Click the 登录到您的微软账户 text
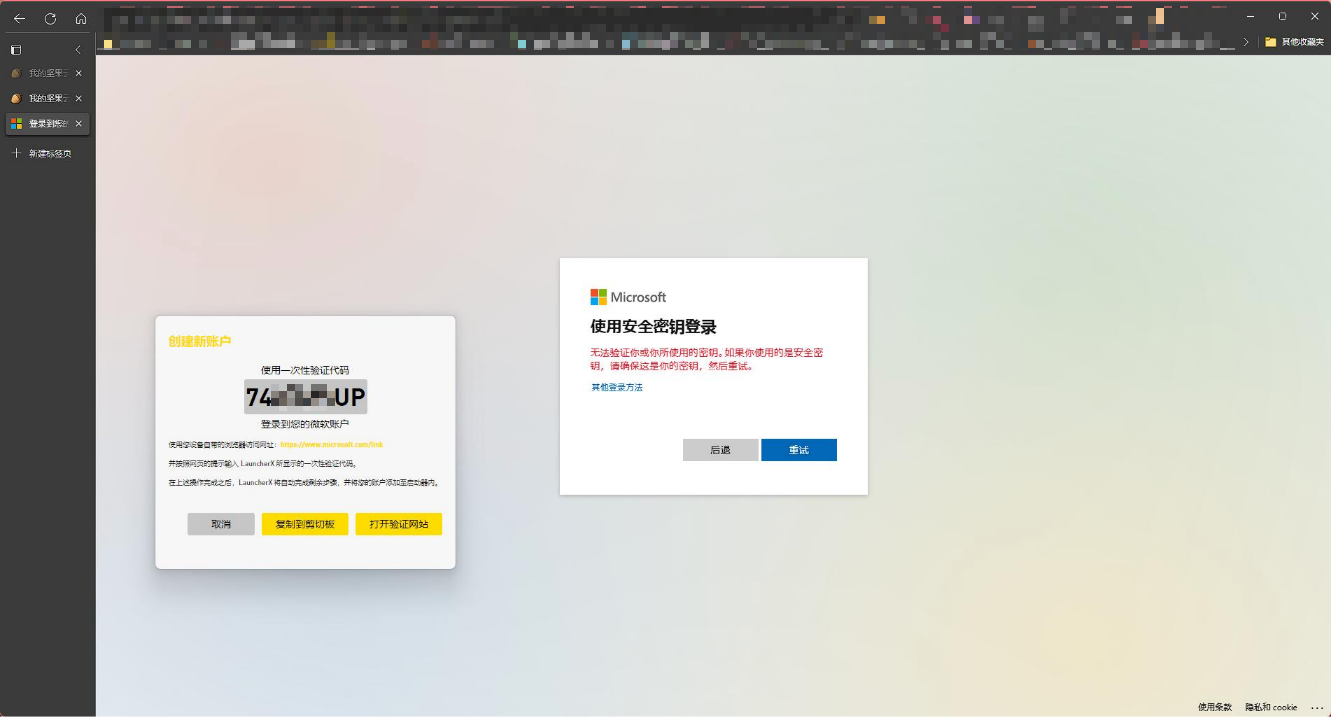 pyautogui.click(x=305, y=424)
